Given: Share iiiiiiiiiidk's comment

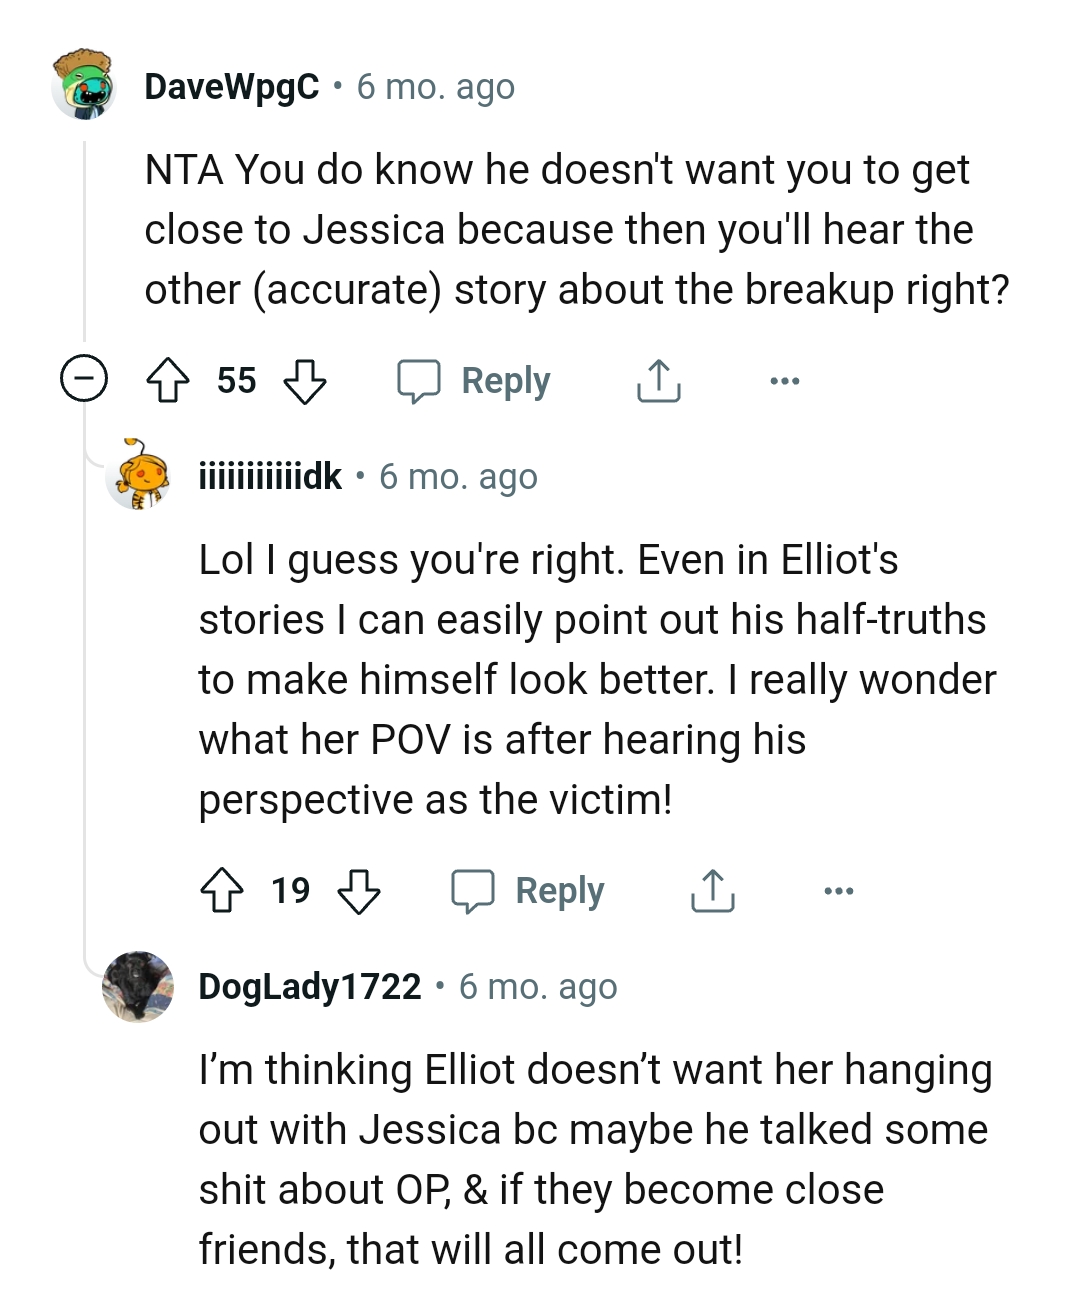Looking at the screenshot, I should [x=712, y=890].
